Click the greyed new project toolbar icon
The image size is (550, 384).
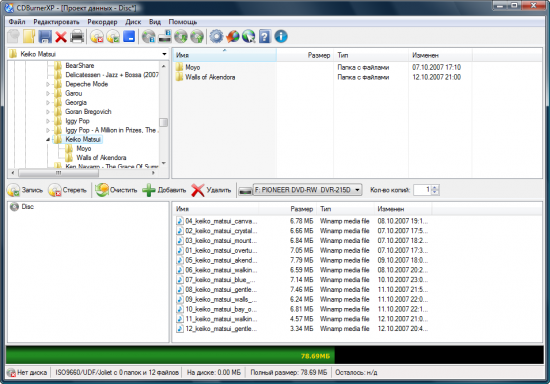pyautogui.click(x=14, y=36)
